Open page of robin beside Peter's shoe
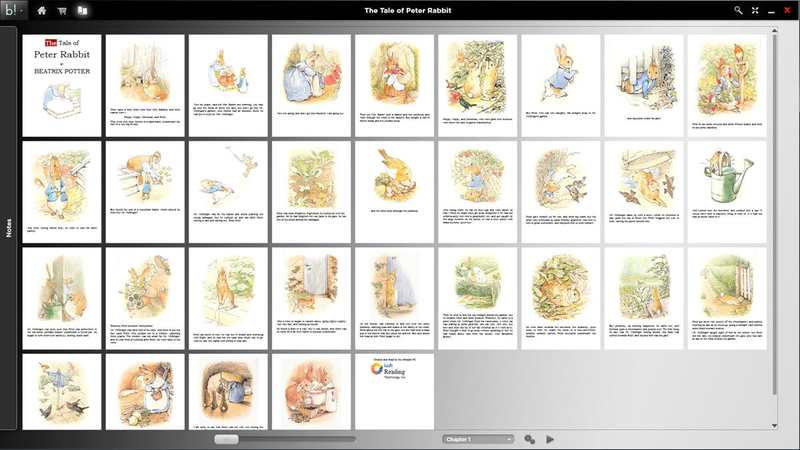The width and height of the screenshot is (800, 450). coord(394,192)
